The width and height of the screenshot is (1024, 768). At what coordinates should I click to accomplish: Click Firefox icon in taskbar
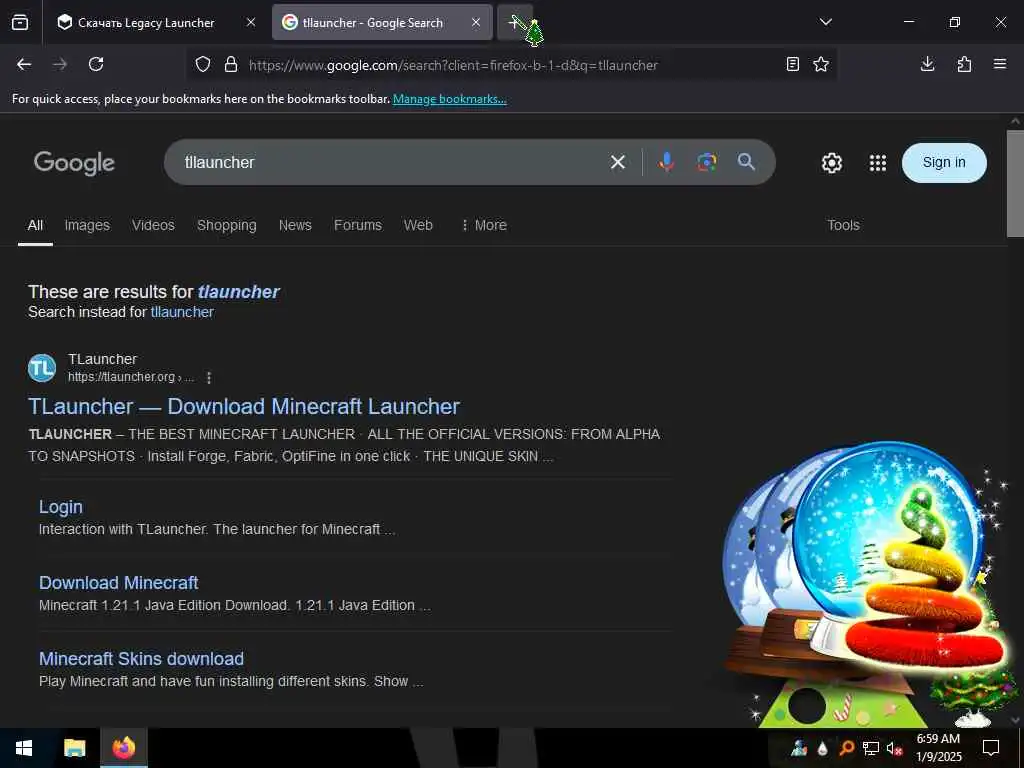coord(123,748)
